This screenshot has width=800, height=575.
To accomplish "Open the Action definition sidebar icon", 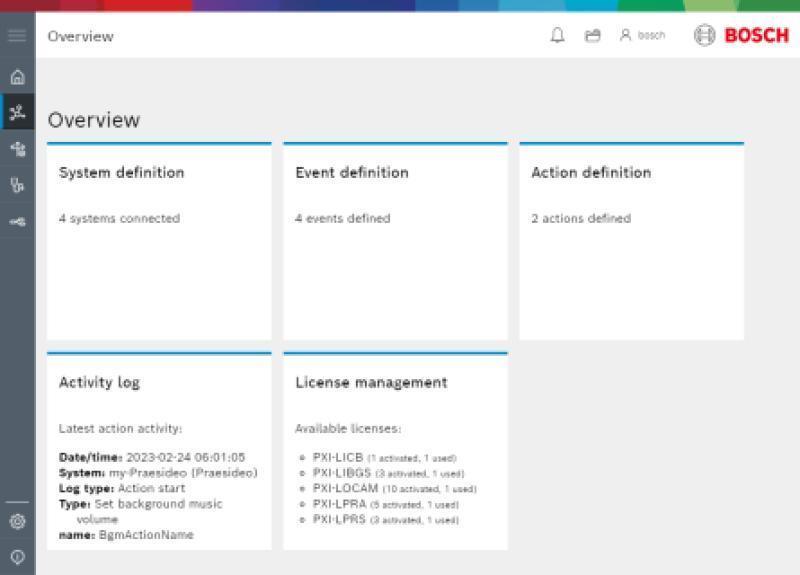I will click(x=17, y=222).
